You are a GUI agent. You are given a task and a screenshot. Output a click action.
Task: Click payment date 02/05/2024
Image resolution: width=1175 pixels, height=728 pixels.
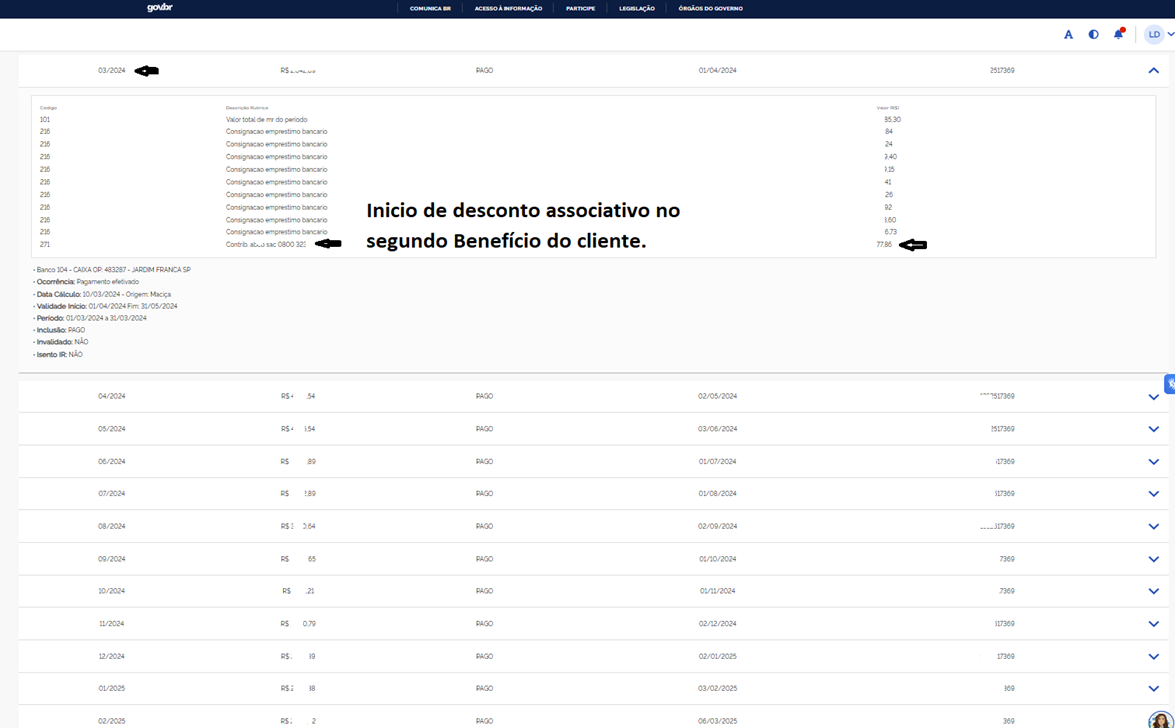[x=717, y=396]
